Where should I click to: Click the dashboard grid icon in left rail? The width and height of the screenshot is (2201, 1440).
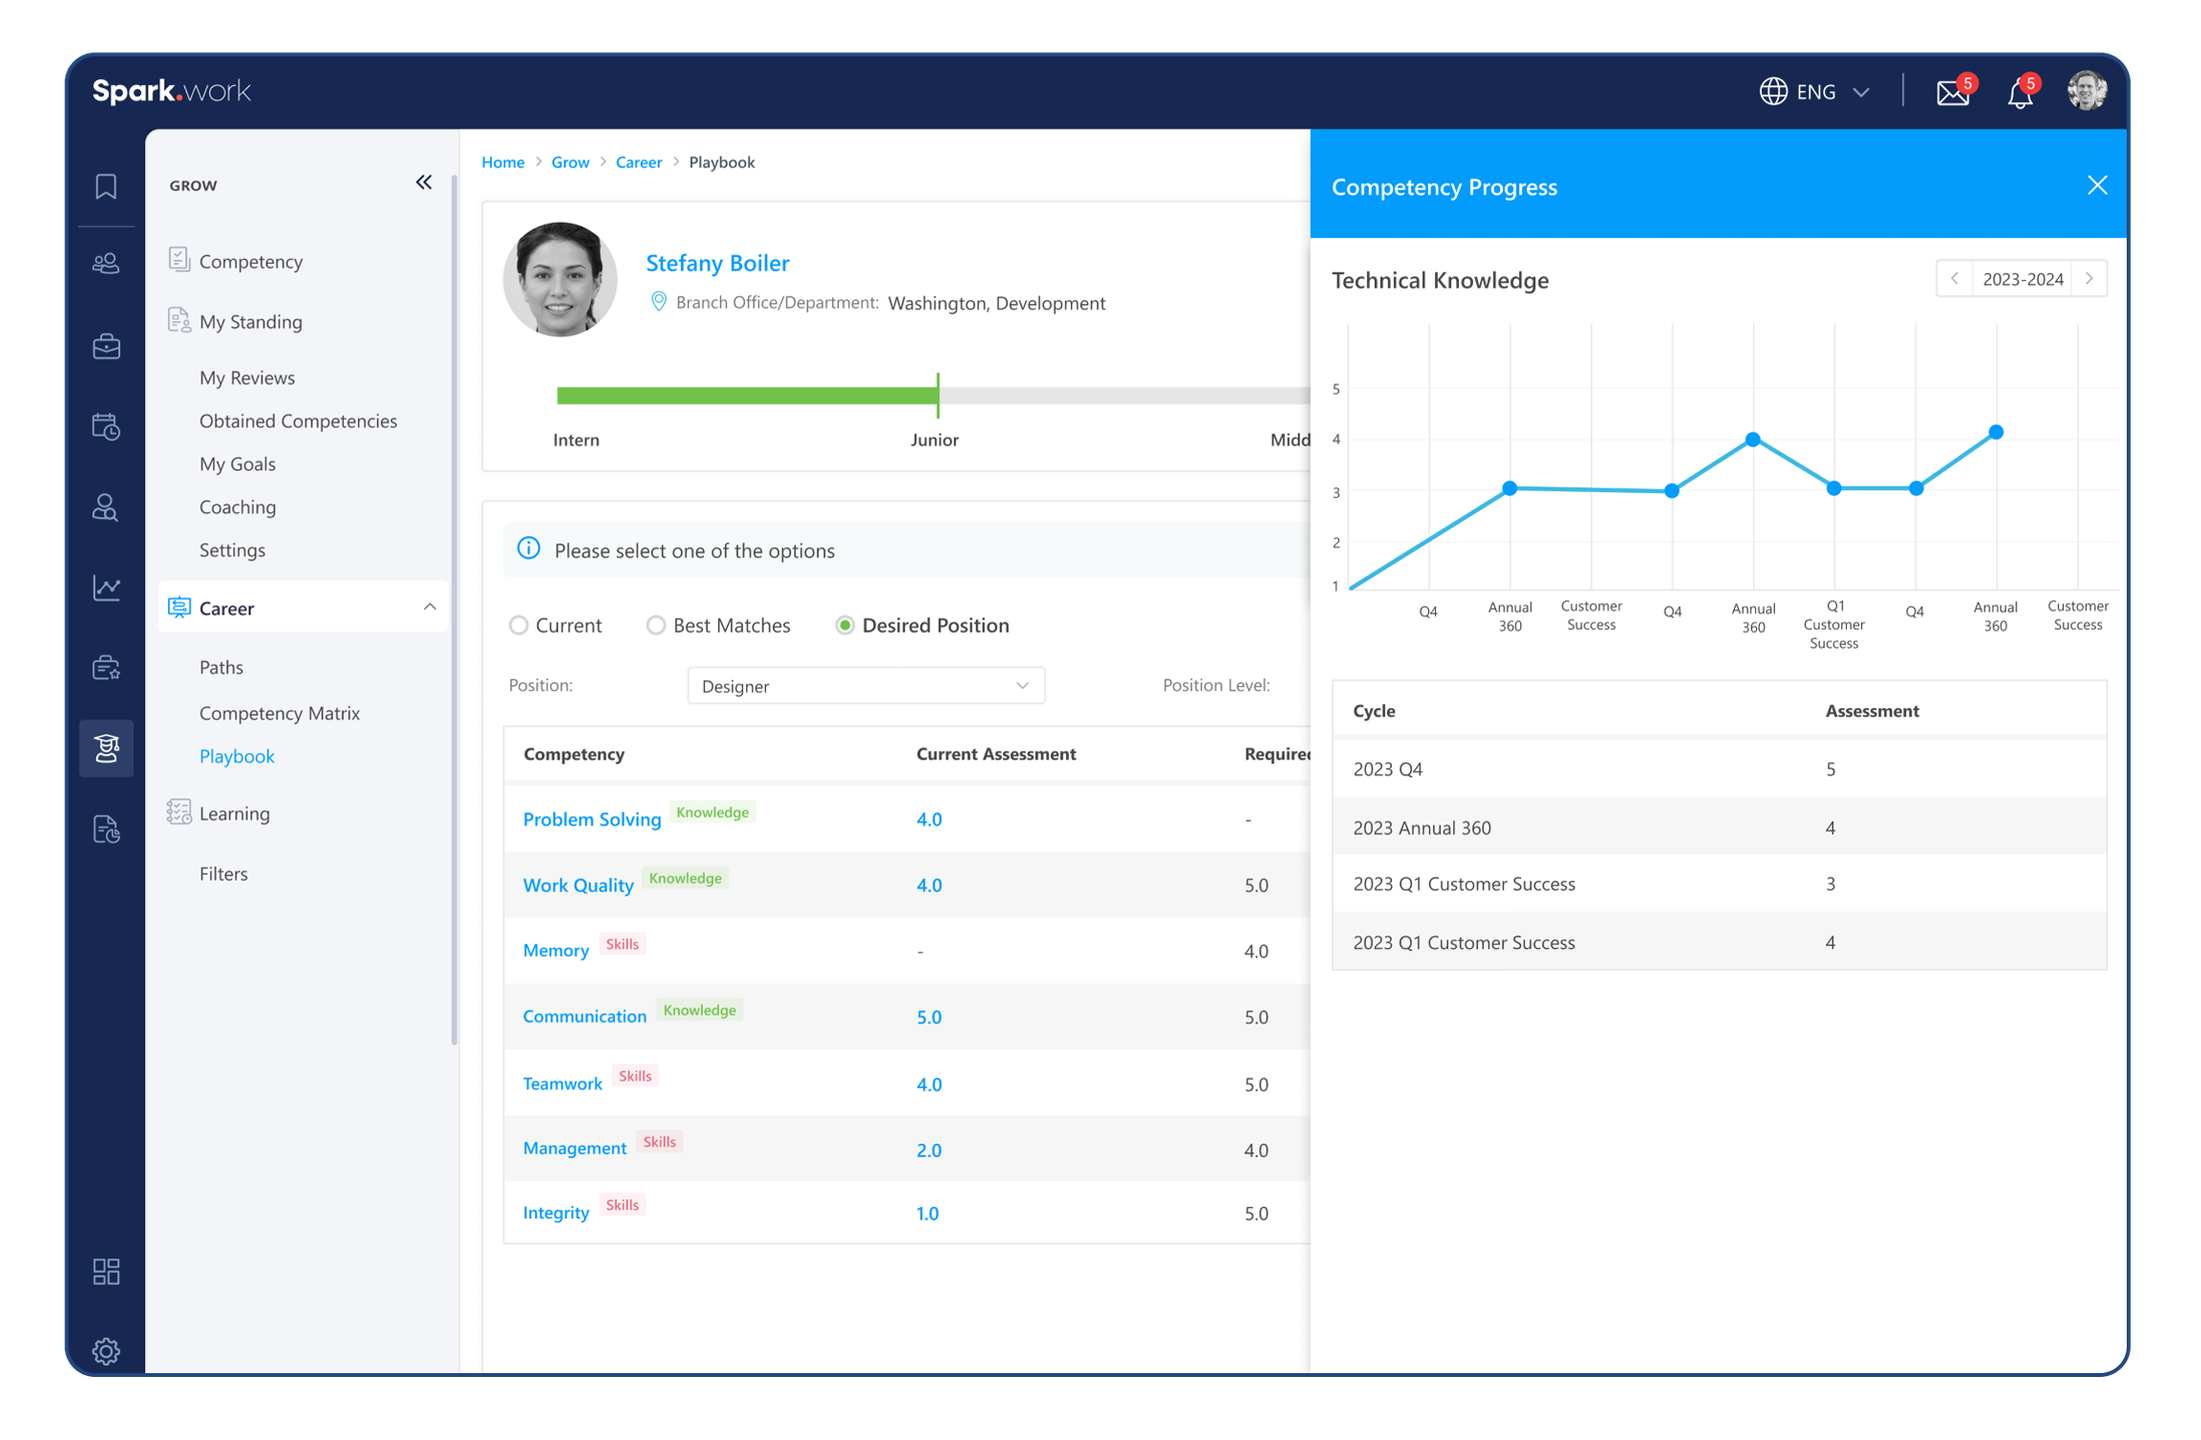[x=106, y=1271]
